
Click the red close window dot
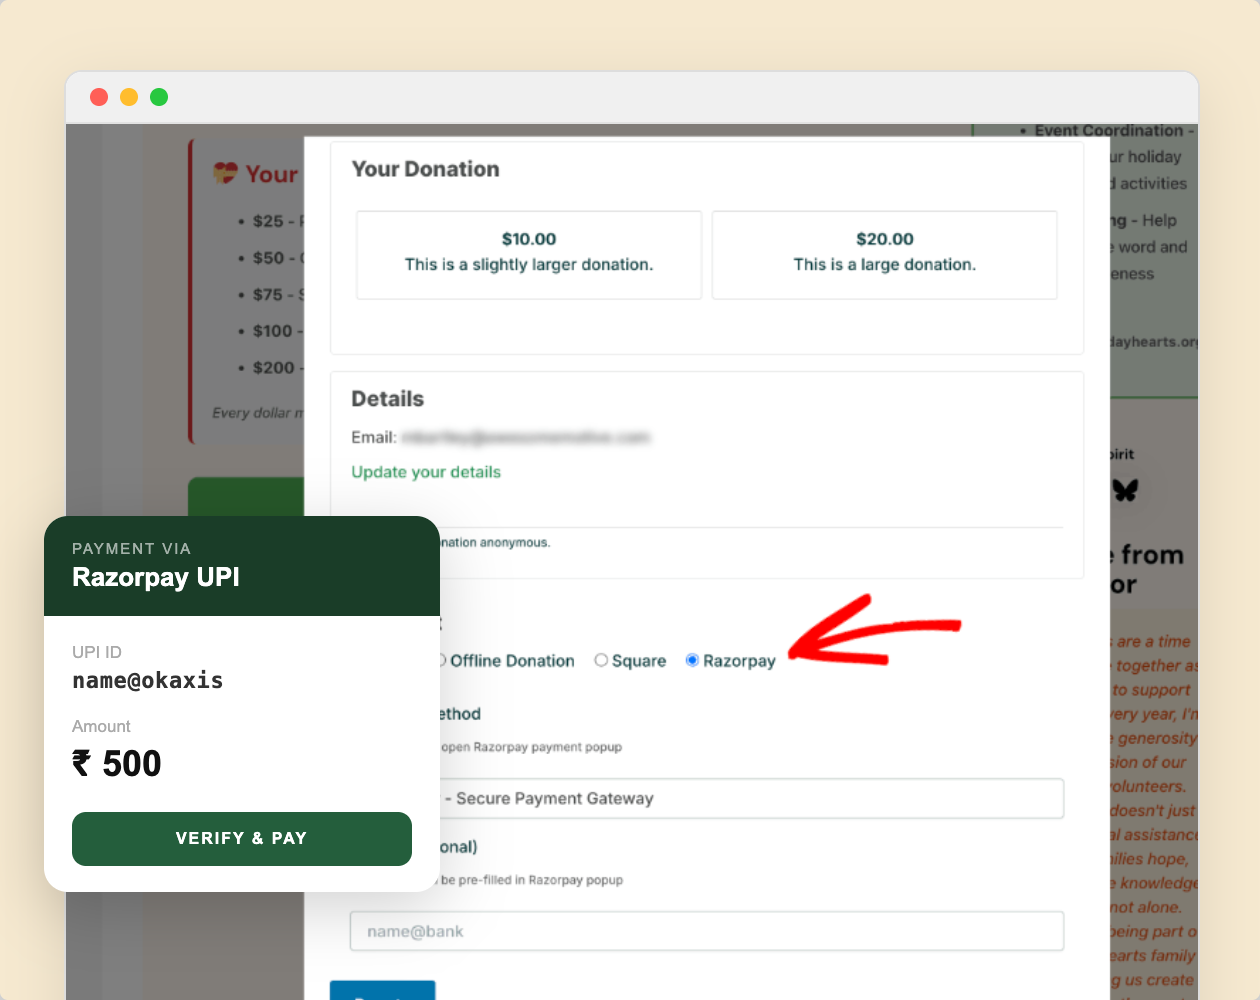click(99, 97)
